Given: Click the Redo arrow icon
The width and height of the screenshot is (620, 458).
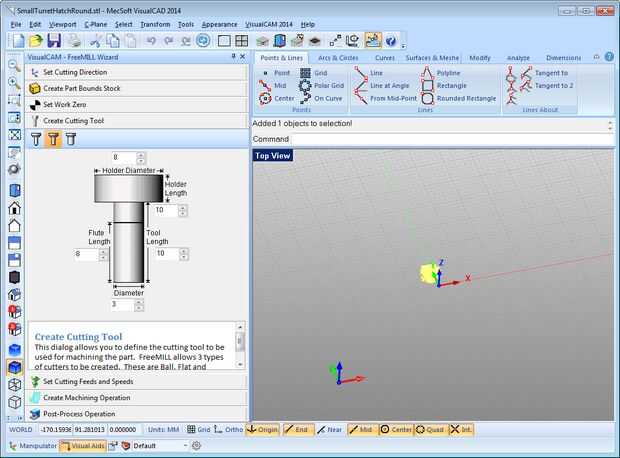Looking at the screenshot, I should [x=168, y=40].
